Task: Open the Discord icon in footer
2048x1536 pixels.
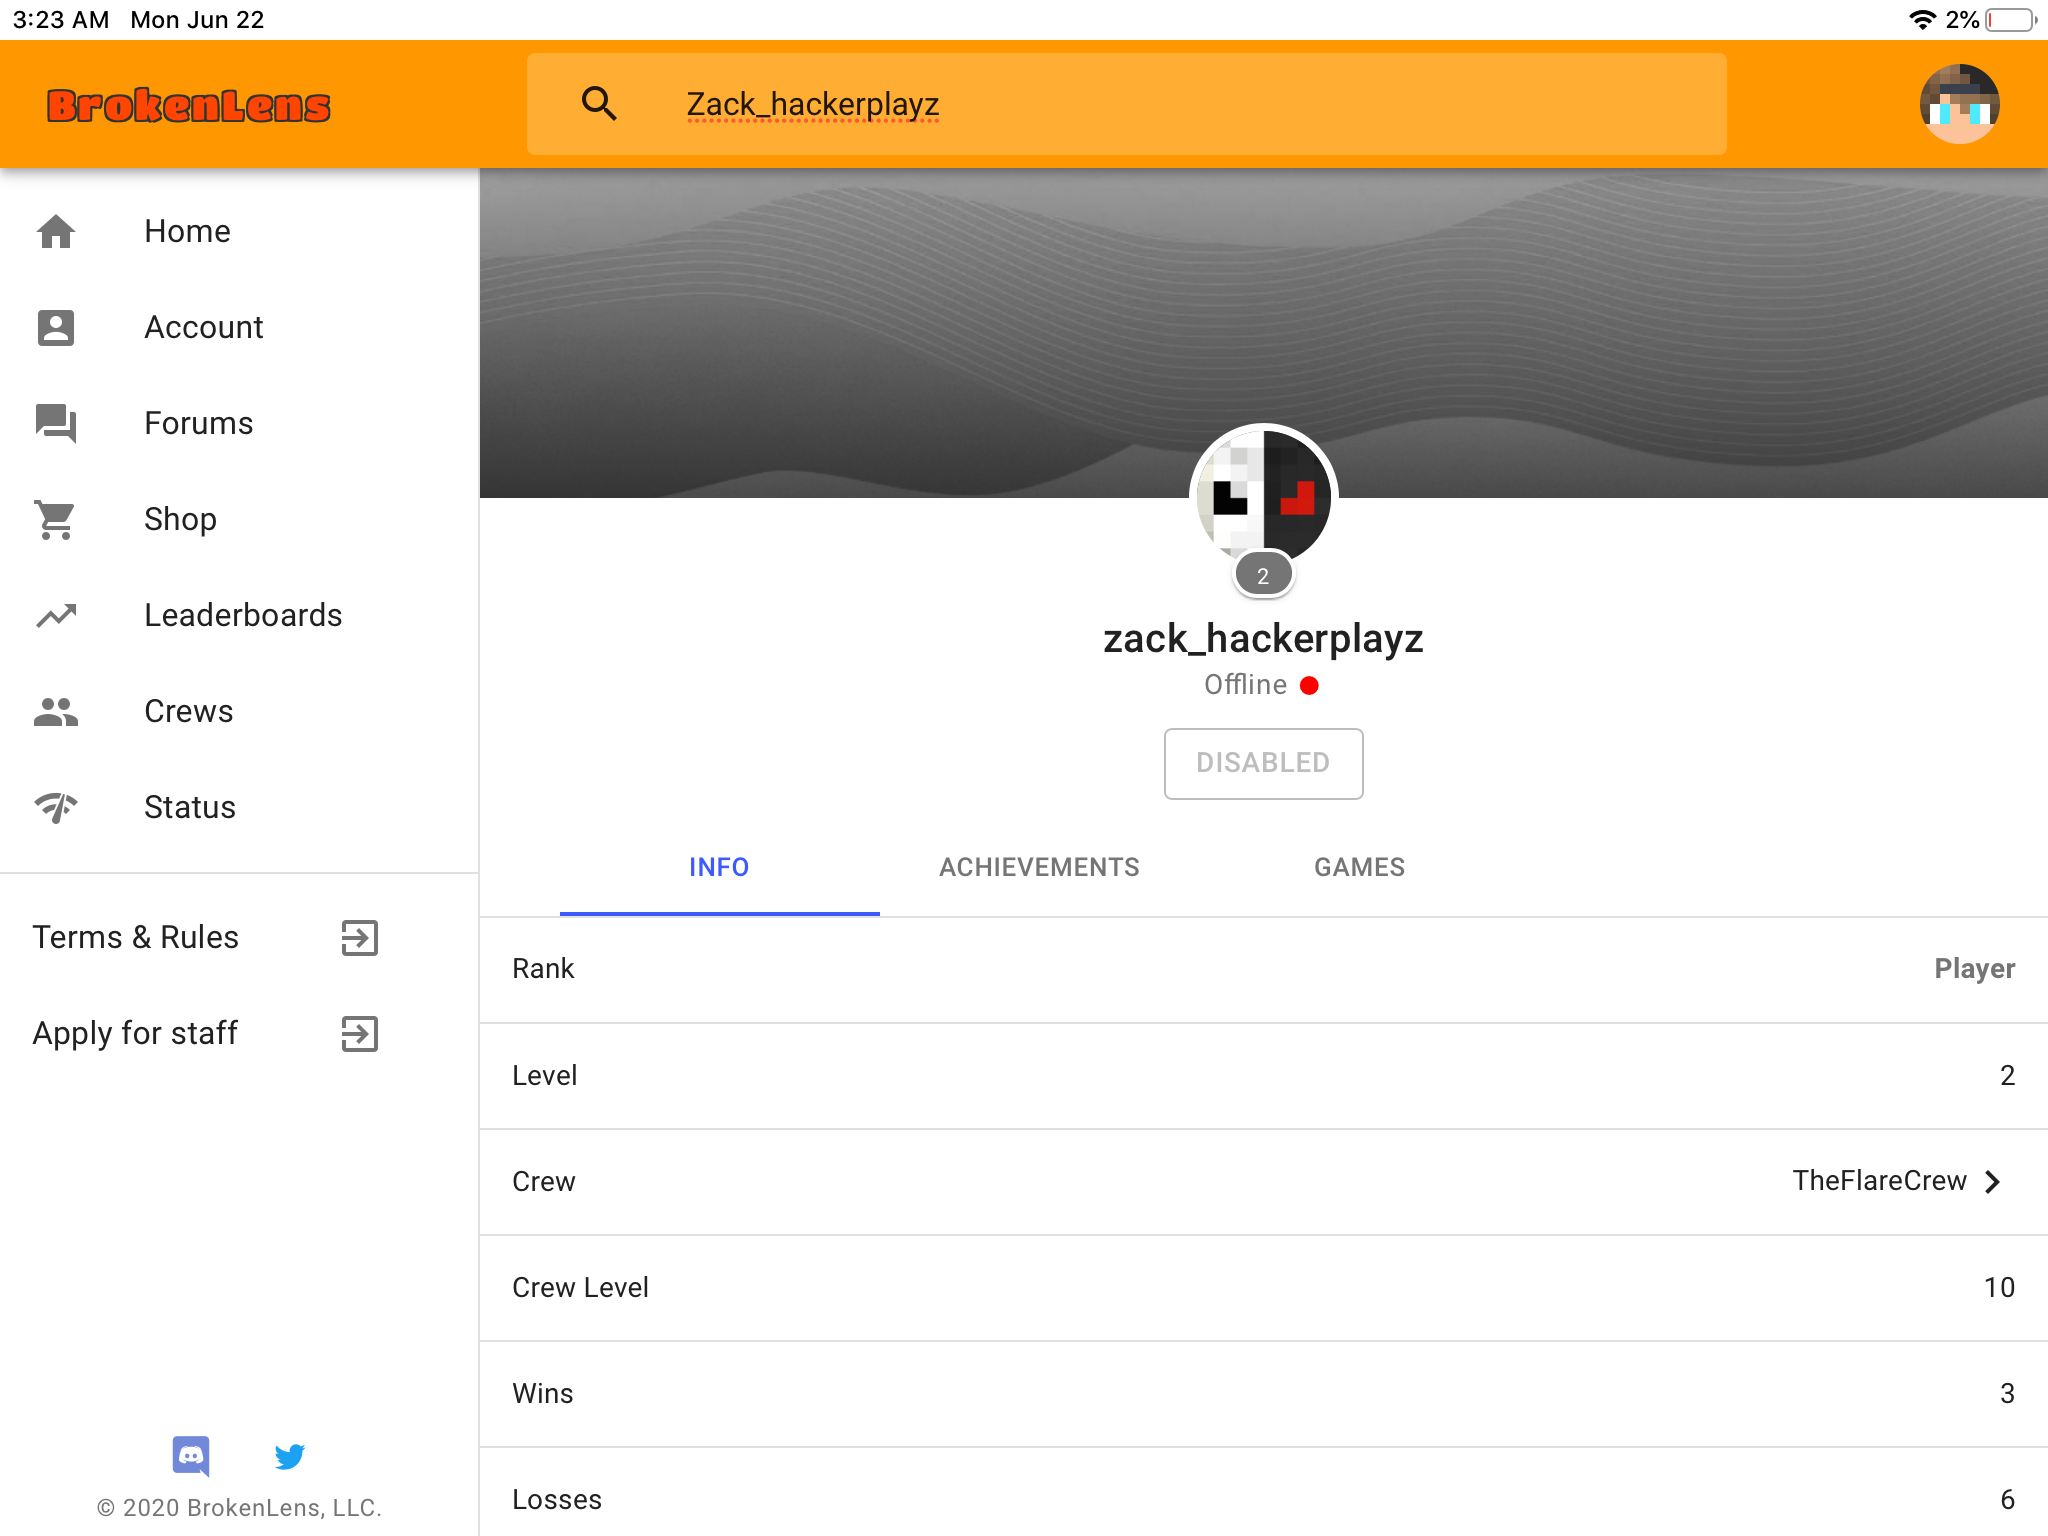Action: (191, 1456)
